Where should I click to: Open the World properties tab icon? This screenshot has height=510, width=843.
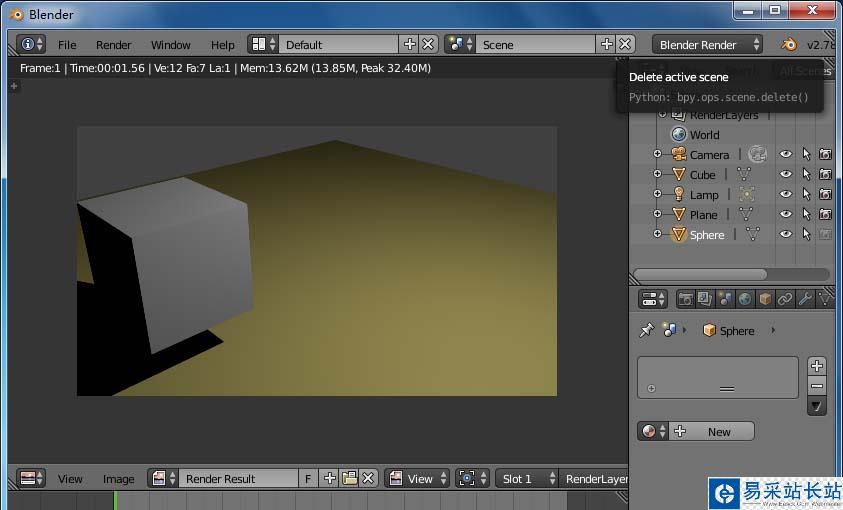pos(745,299)
